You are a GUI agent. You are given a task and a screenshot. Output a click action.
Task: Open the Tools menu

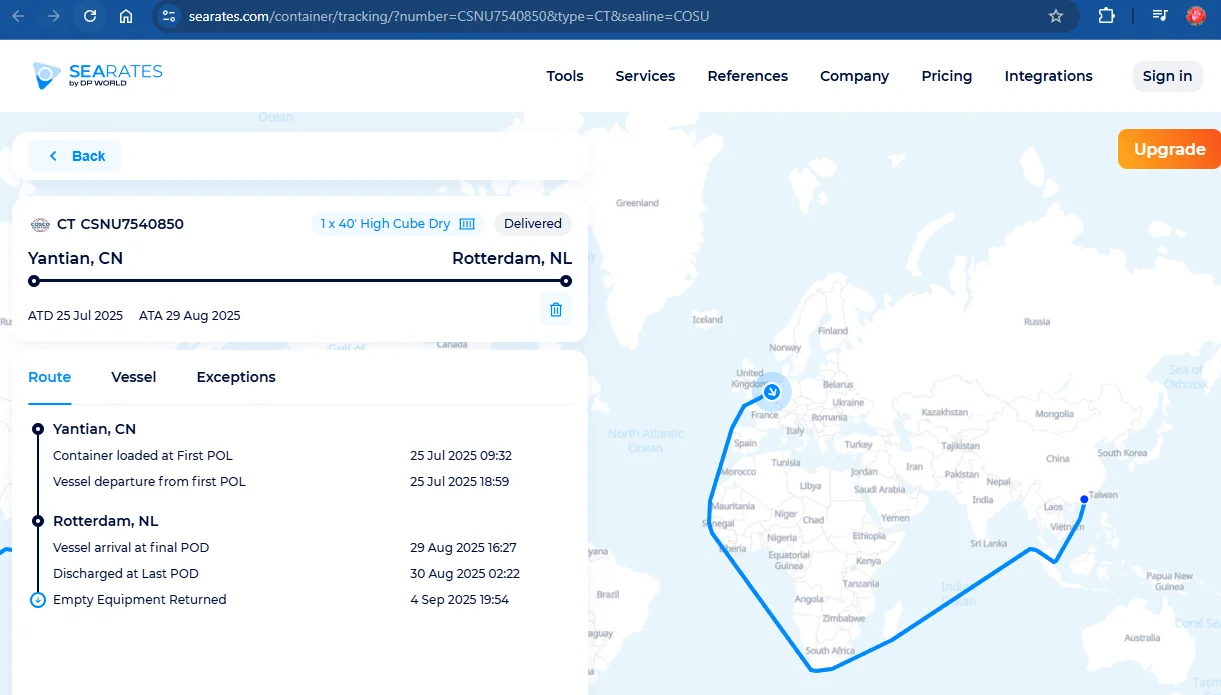coord(565,76)
